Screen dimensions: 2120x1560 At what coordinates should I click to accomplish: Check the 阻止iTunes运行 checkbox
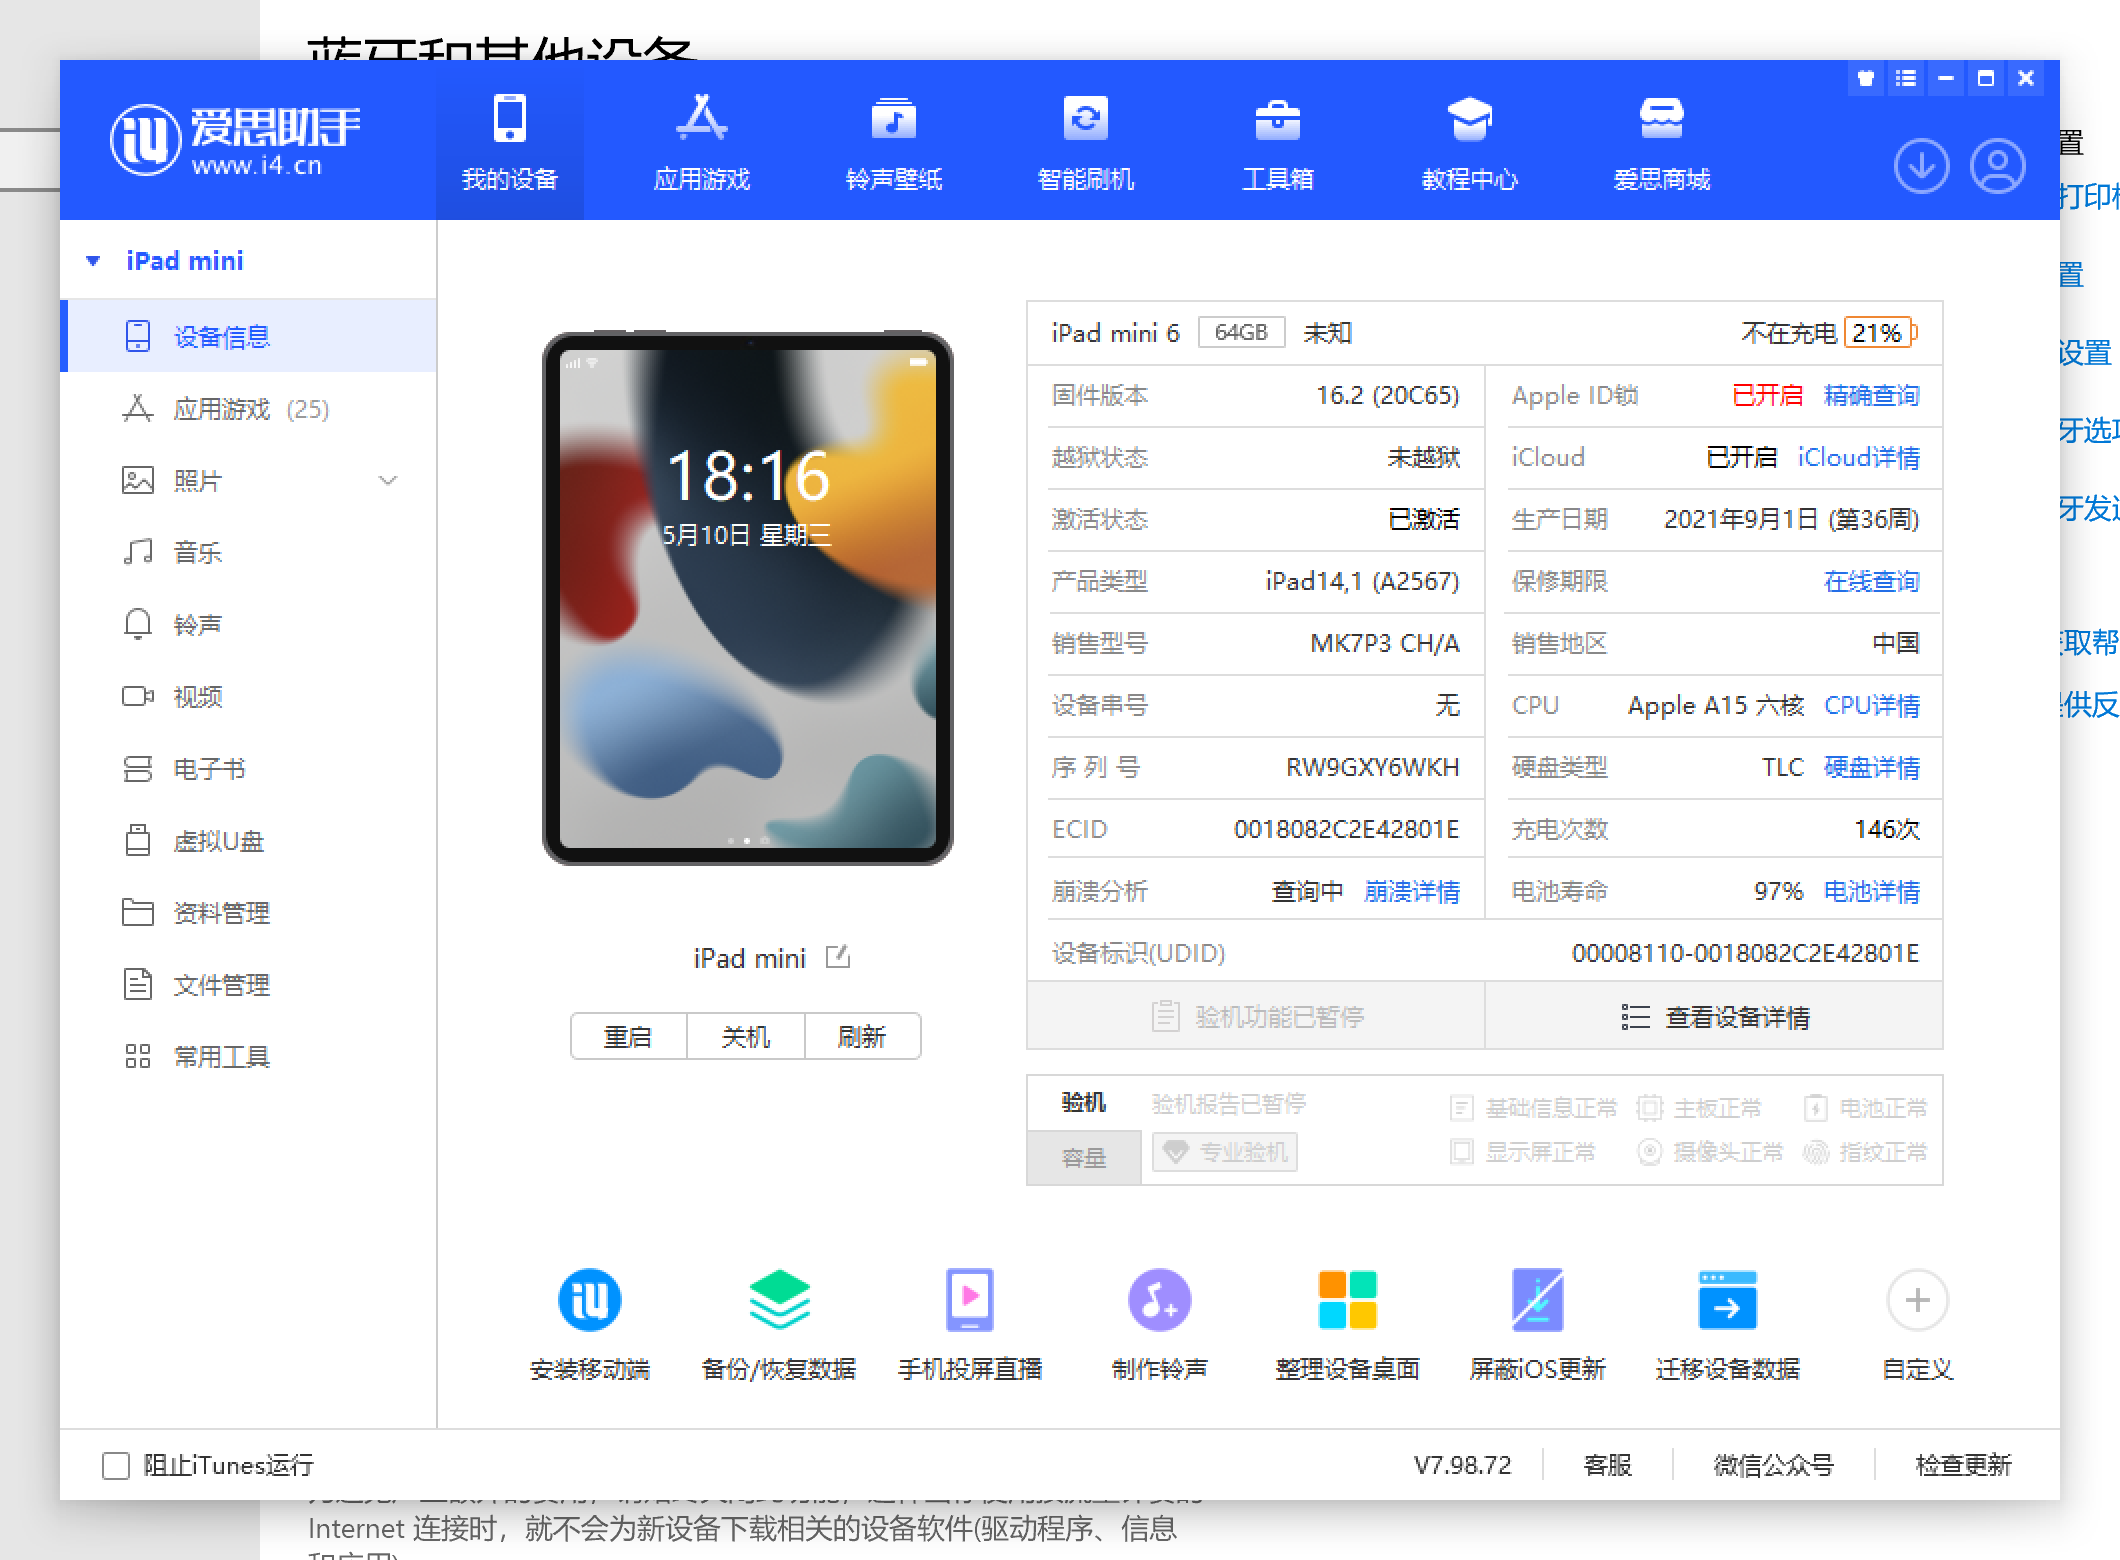click(115, 1464)
